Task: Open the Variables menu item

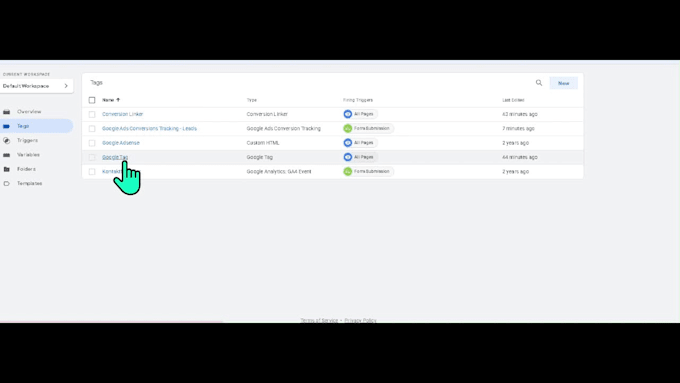Action: point(28,155)
